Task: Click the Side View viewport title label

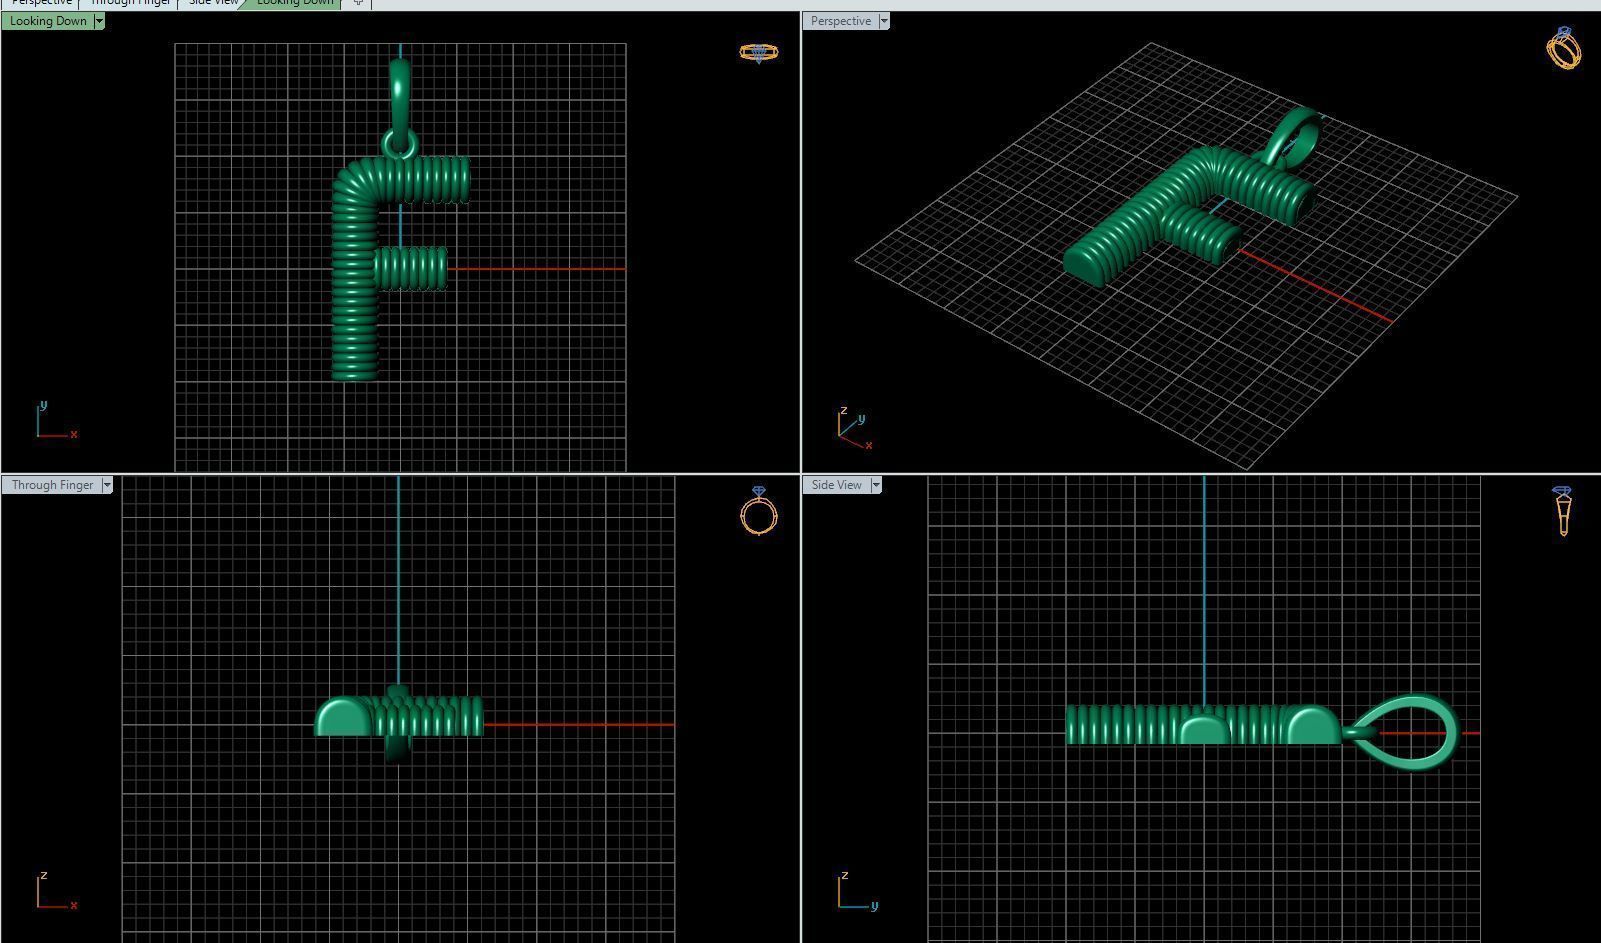Action: [x=837, y=485]
